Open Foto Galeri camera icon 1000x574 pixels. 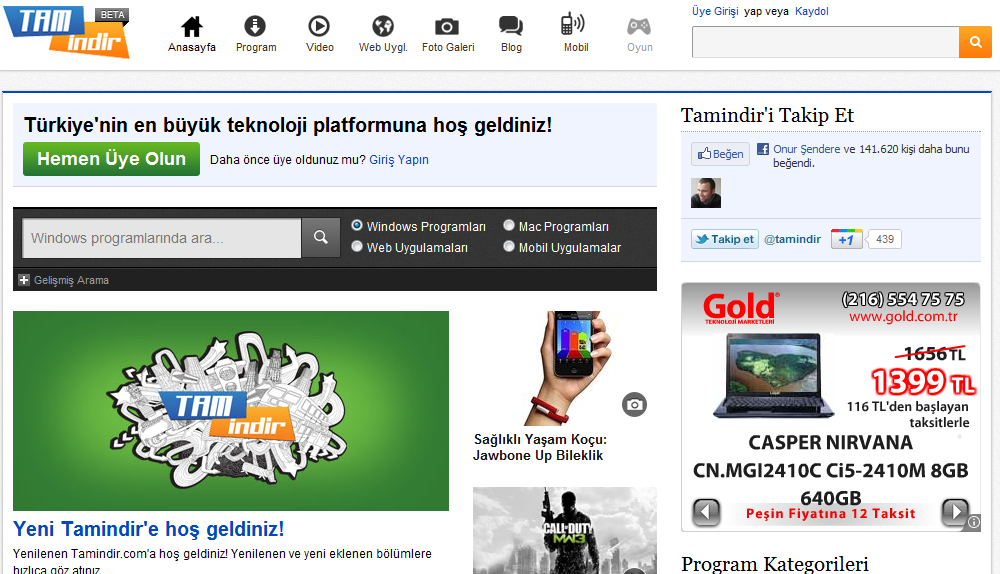pos(447,27)
